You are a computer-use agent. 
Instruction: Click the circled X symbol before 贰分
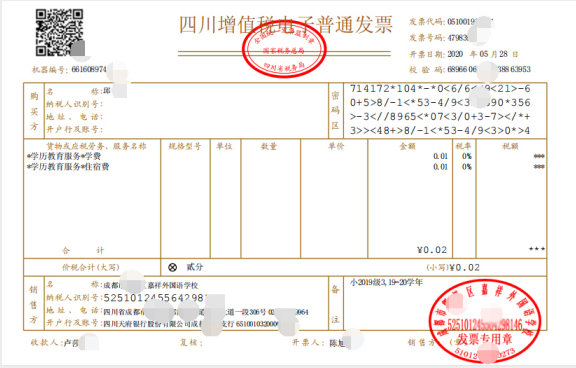[x=172, y=267]
